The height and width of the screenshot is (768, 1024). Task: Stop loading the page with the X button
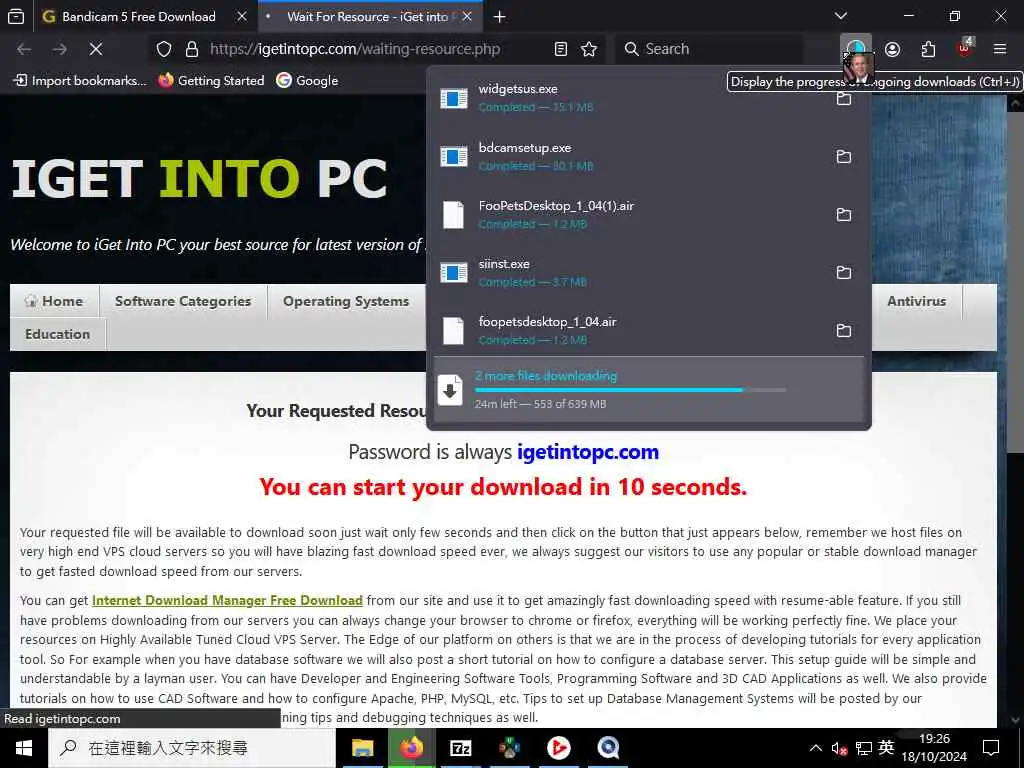[x=95, y=49]
